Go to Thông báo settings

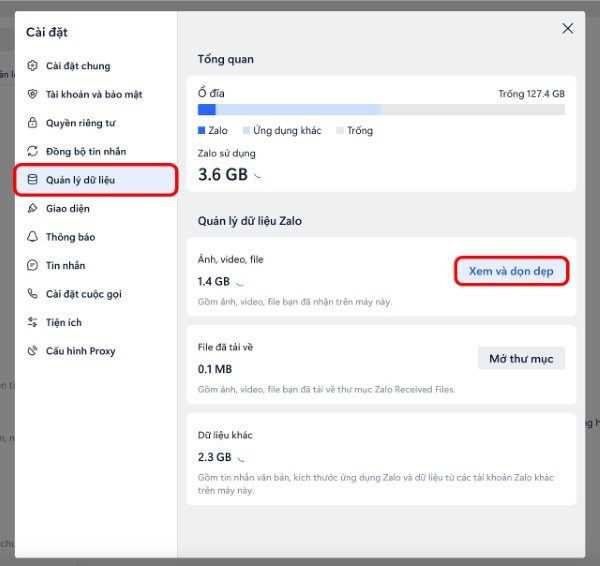(x=69, y=237)
